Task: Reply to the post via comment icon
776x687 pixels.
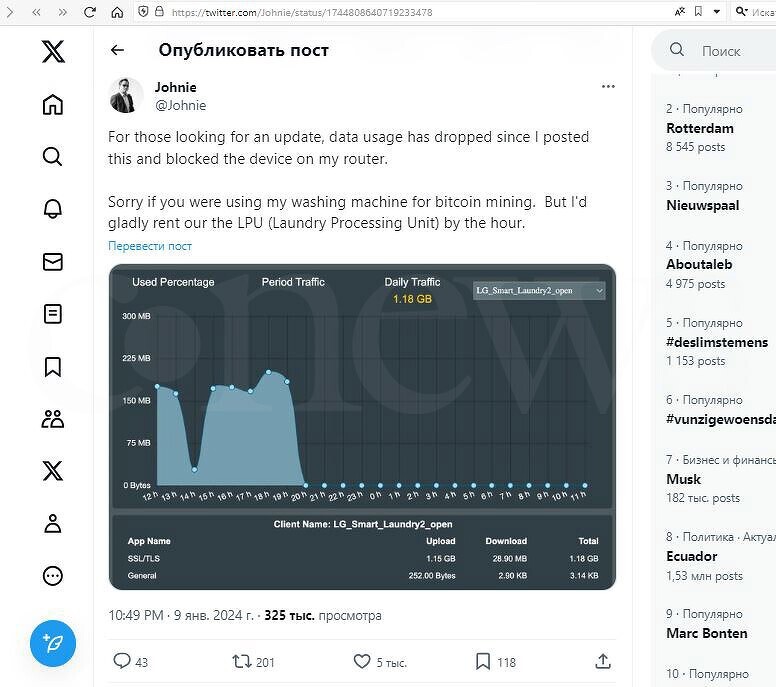Action: click(x=122, y=661)
